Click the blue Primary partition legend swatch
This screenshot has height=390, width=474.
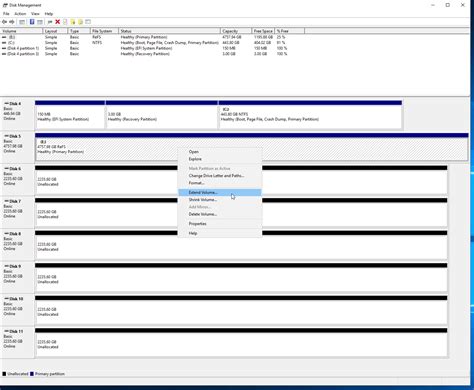[x=32, y=374]
